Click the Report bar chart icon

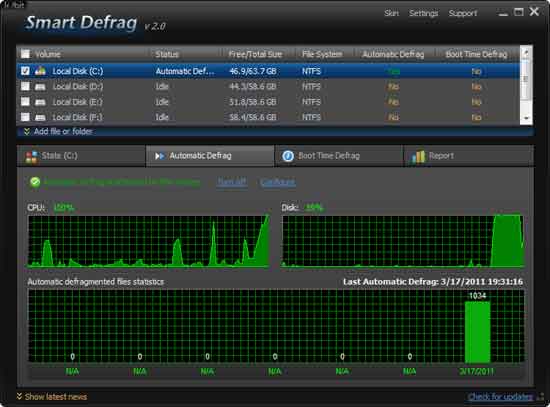pos(418,156)
